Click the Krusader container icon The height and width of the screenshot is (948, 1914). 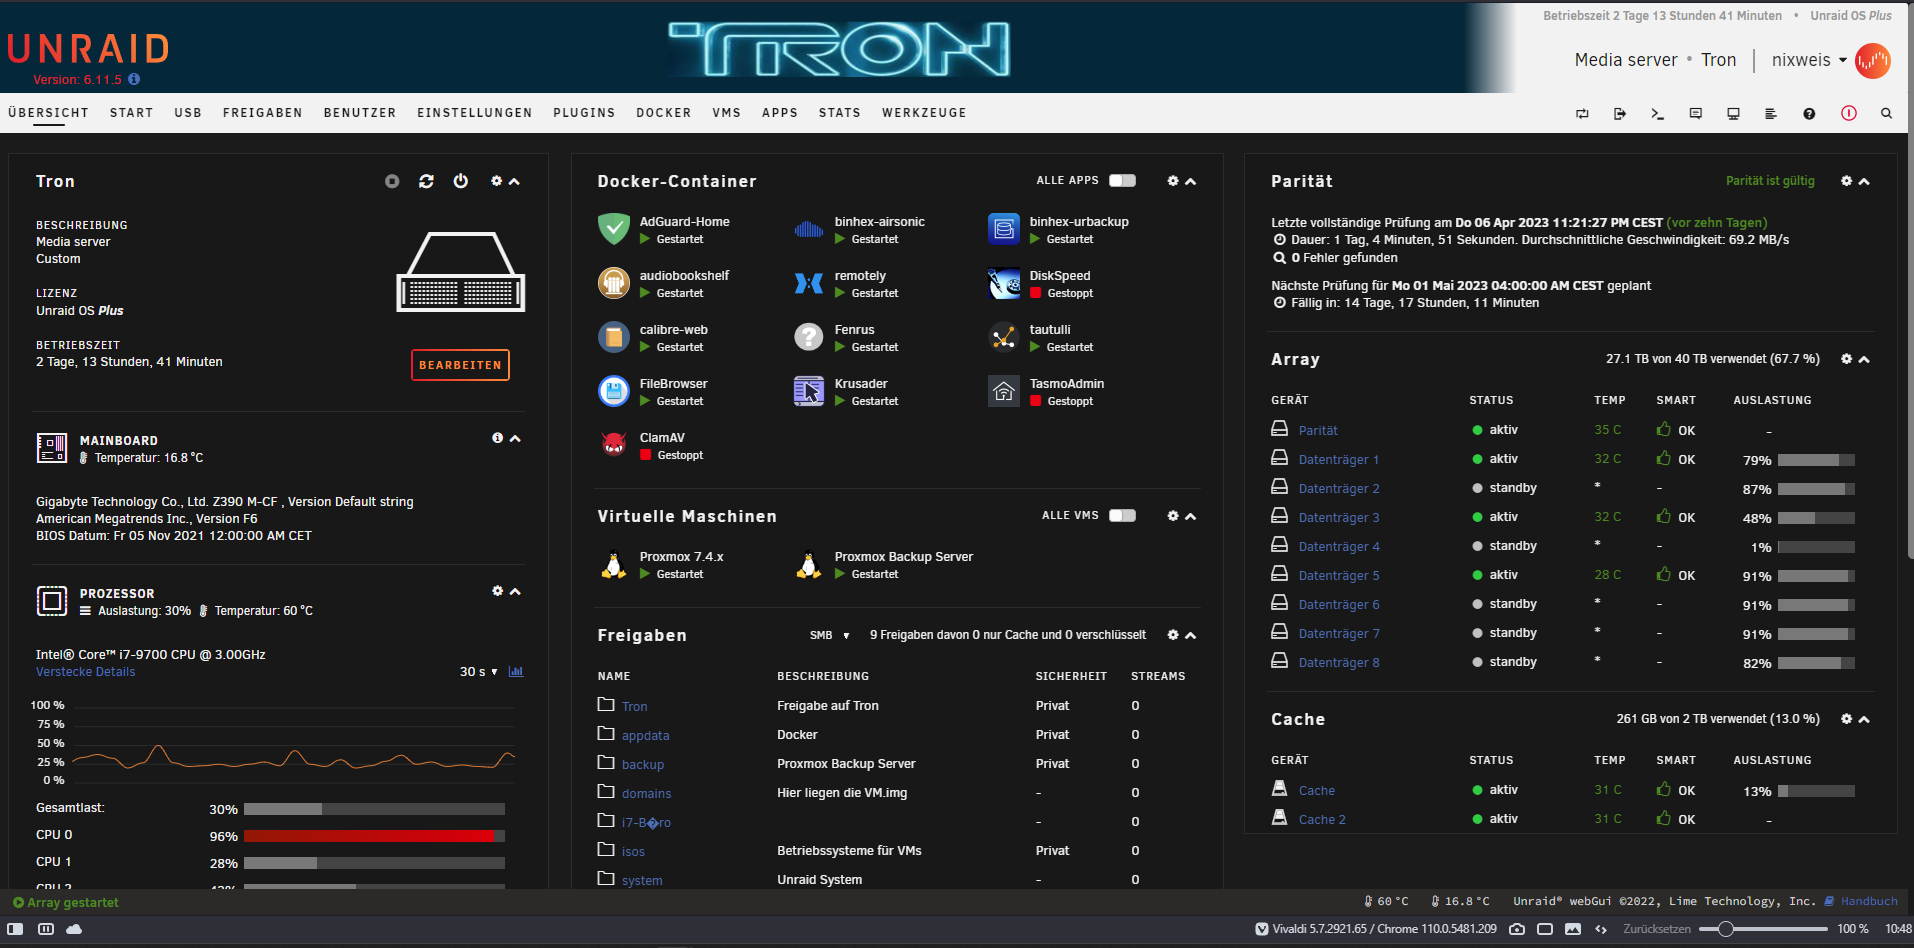coord(808,391)
